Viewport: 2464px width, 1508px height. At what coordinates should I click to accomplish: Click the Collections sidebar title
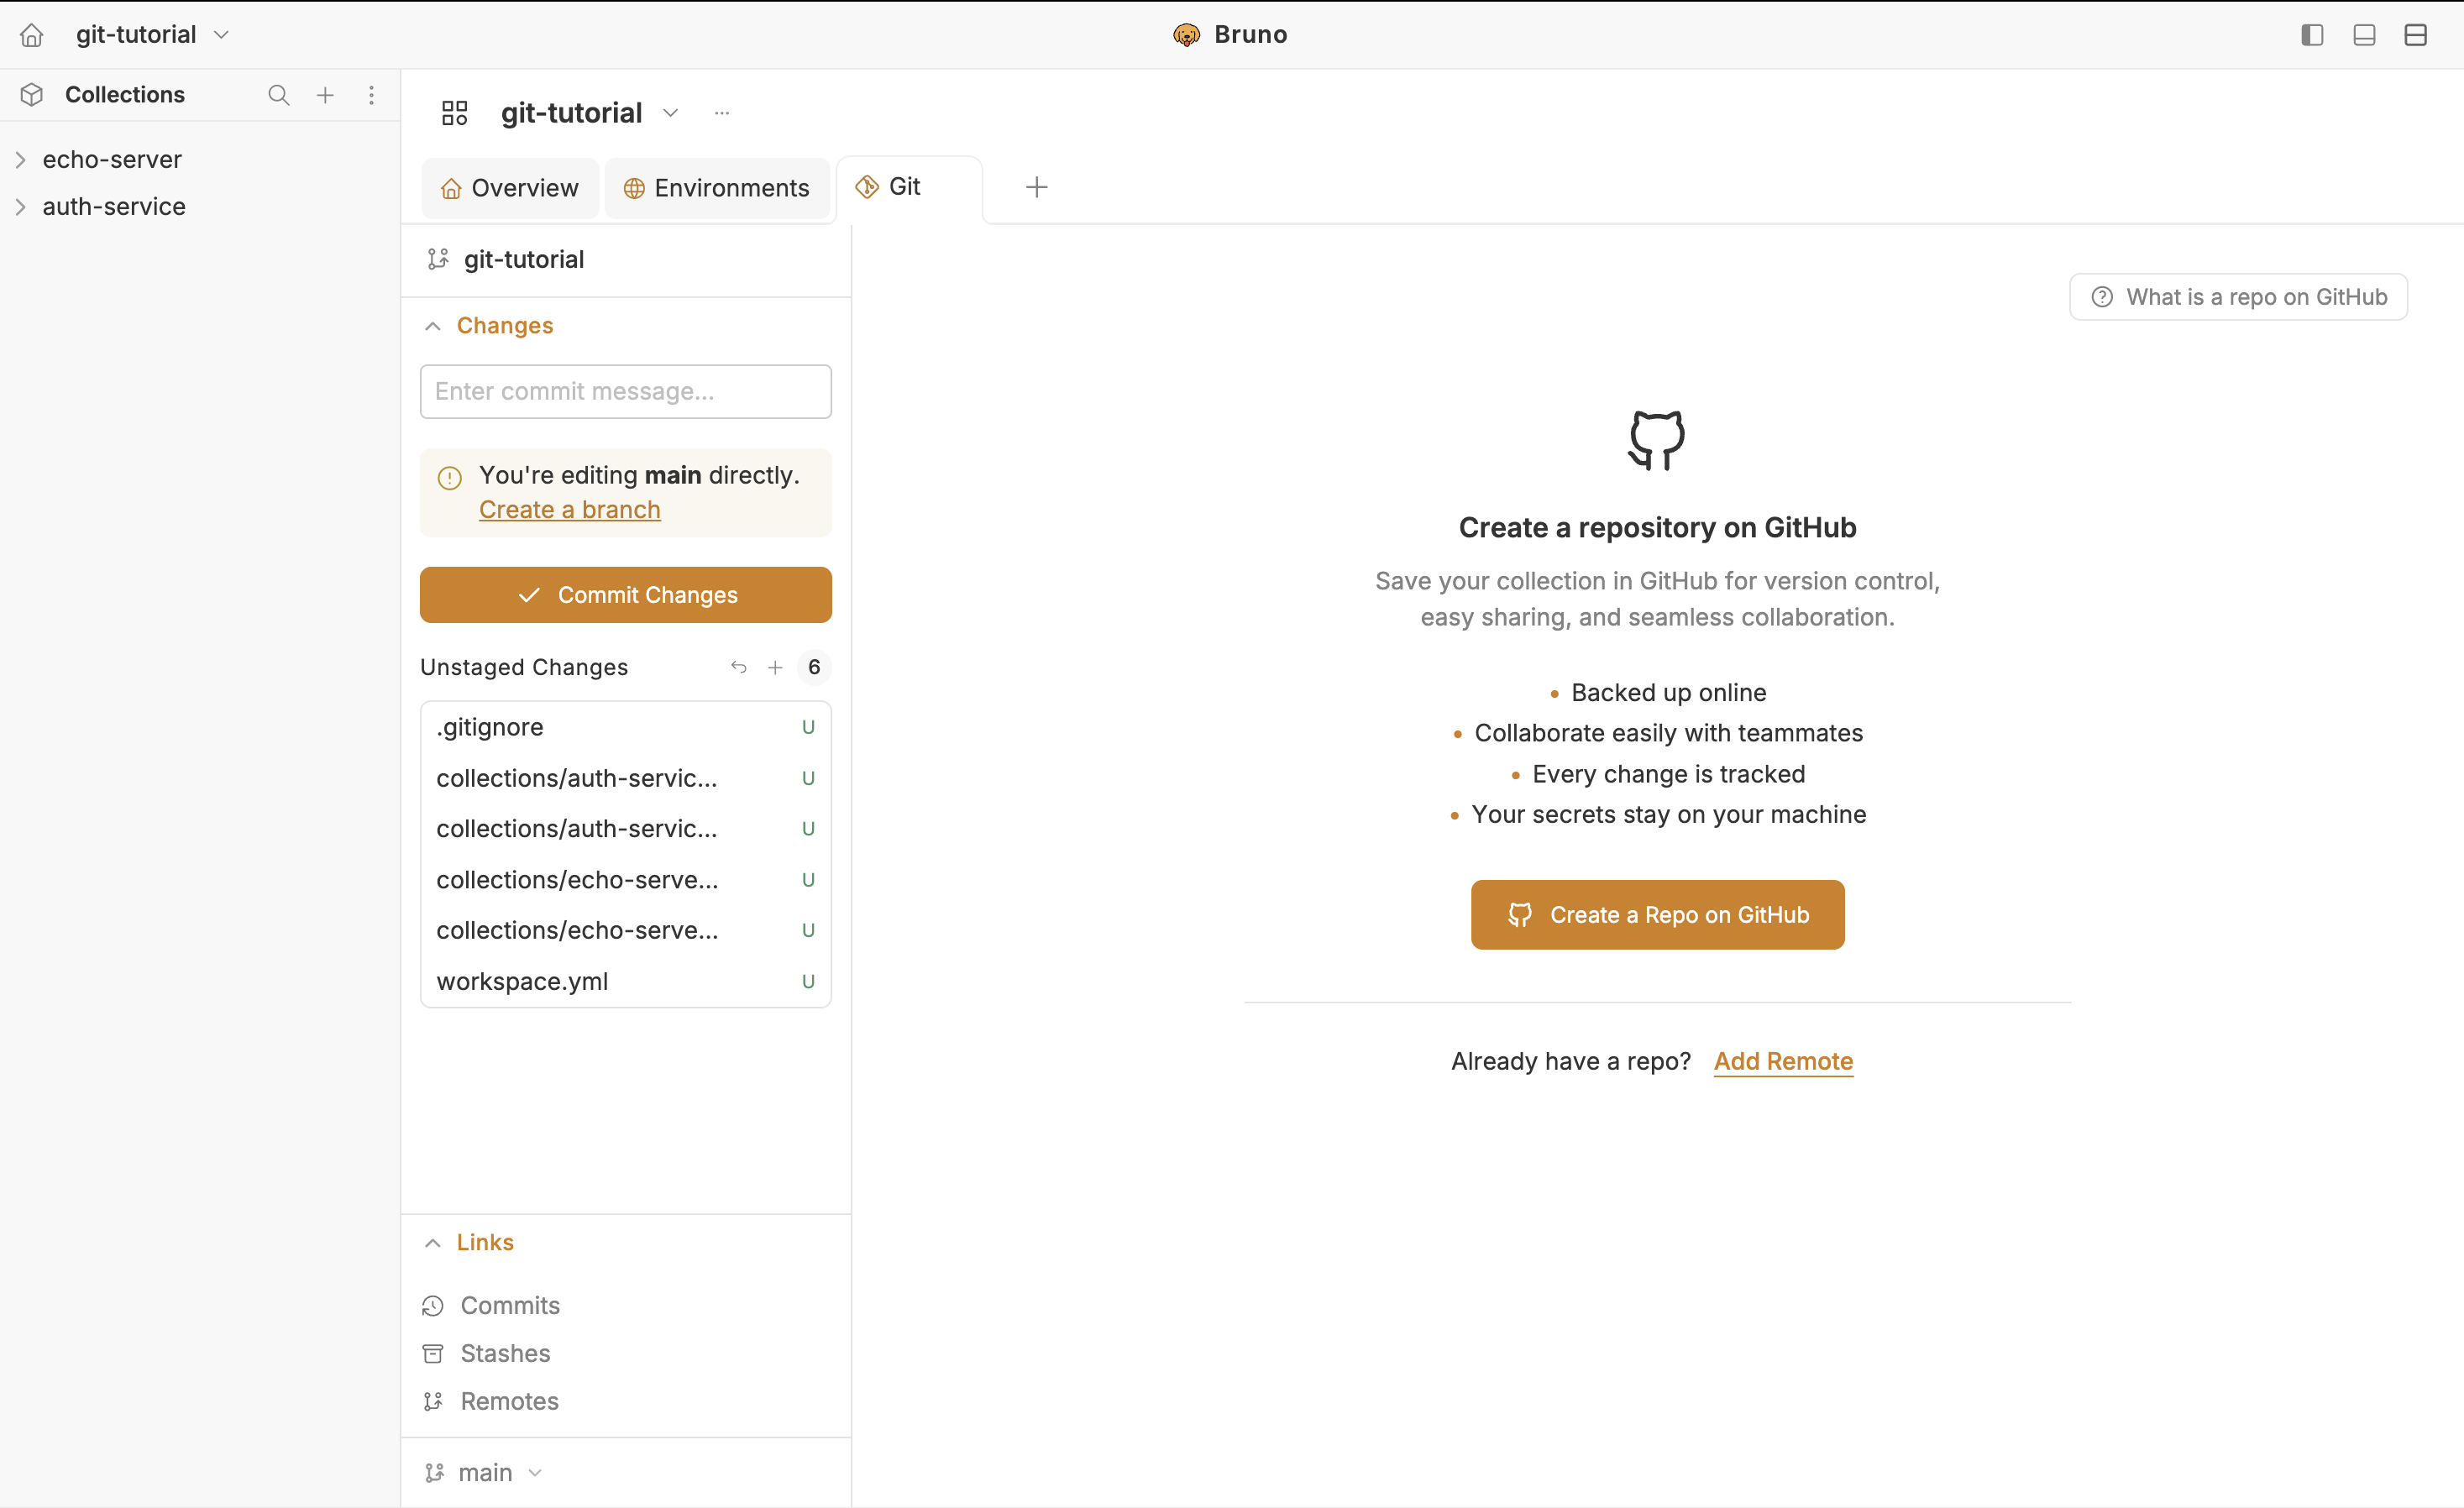125,95
